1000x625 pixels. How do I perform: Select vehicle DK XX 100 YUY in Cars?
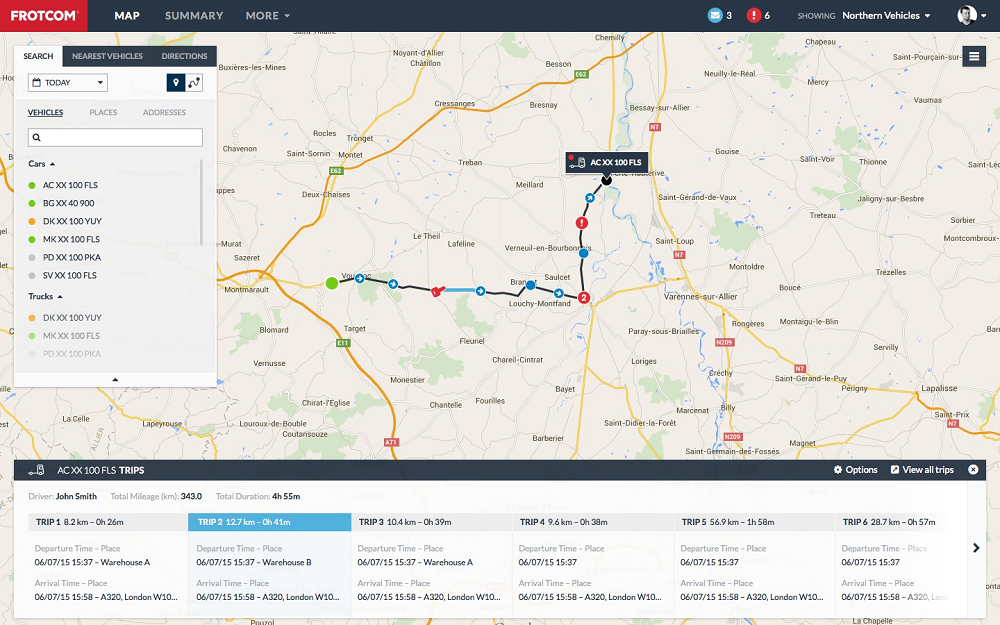click(72, 221)
